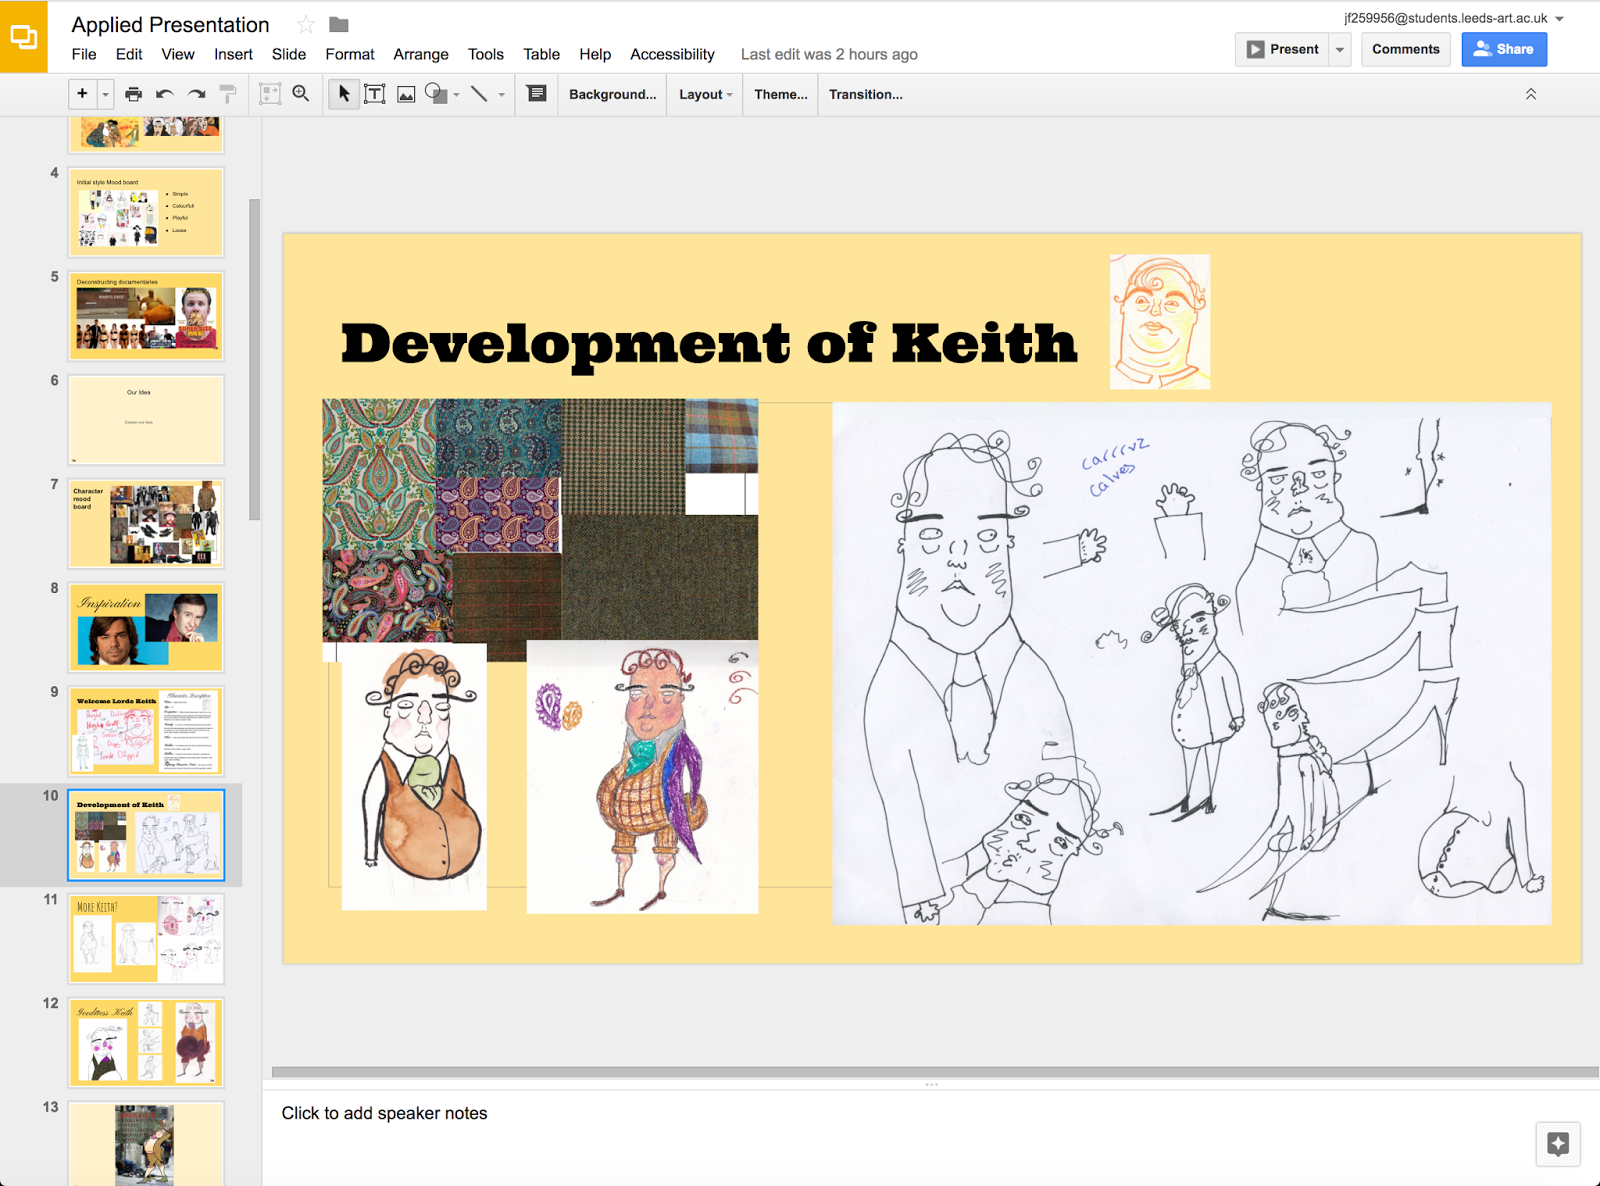The width and height of the screenshot is (1600, 1186).
Task: Open the Slide menu
Action: point(288,54)
